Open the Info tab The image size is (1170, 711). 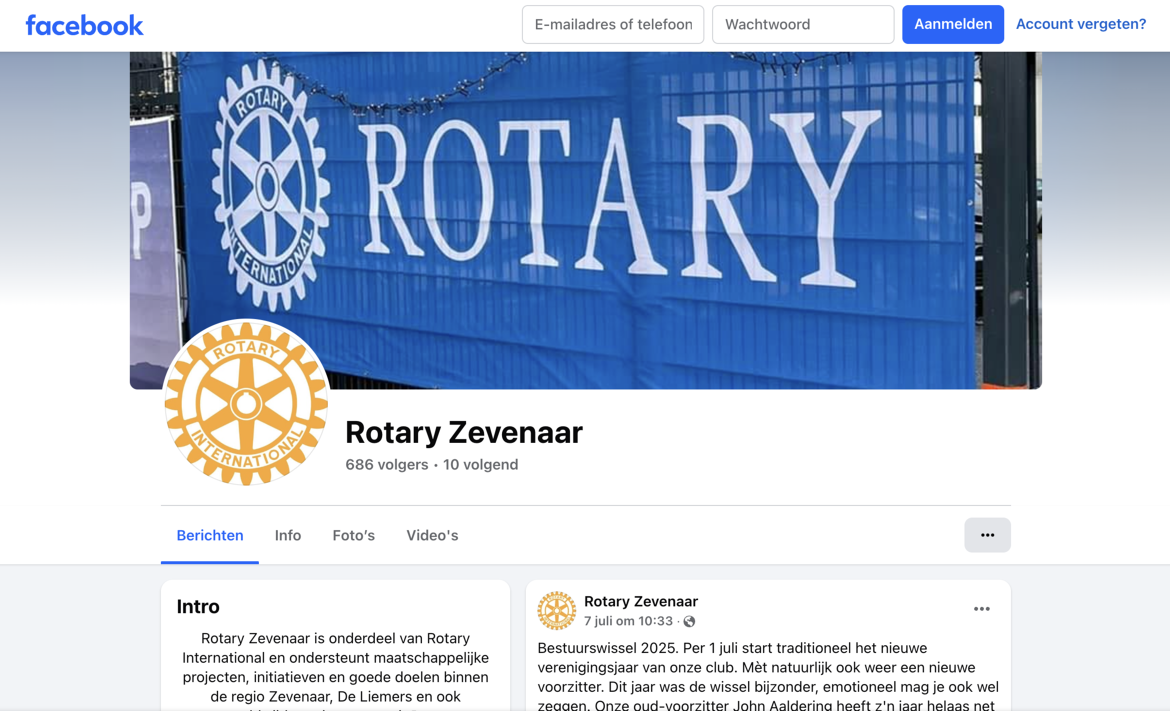288,535
